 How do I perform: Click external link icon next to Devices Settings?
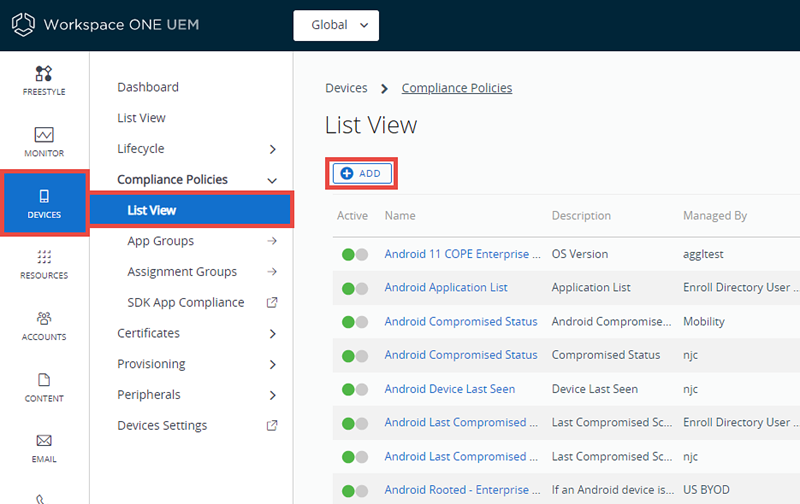tap(272, 425)
